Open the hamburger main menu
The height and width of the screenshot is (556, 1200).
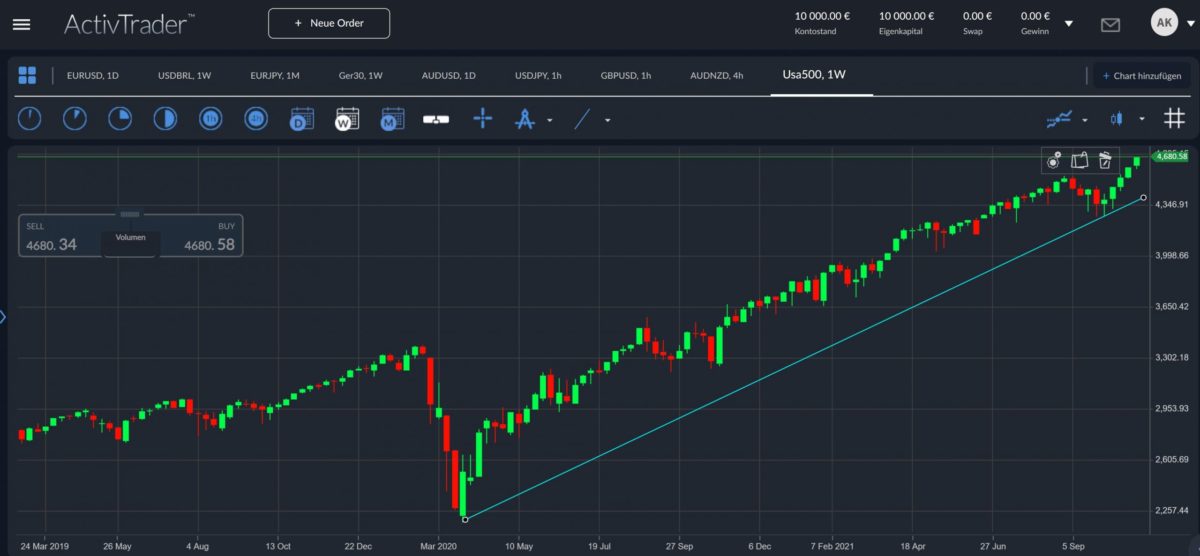21,24
